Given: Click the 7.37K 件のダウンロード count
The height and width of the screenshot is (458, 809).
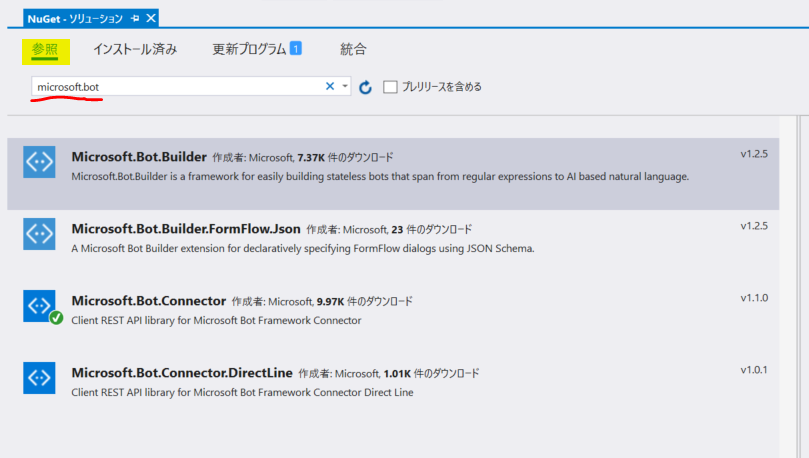Looking at the screenshot, I should tap(345, 157).
